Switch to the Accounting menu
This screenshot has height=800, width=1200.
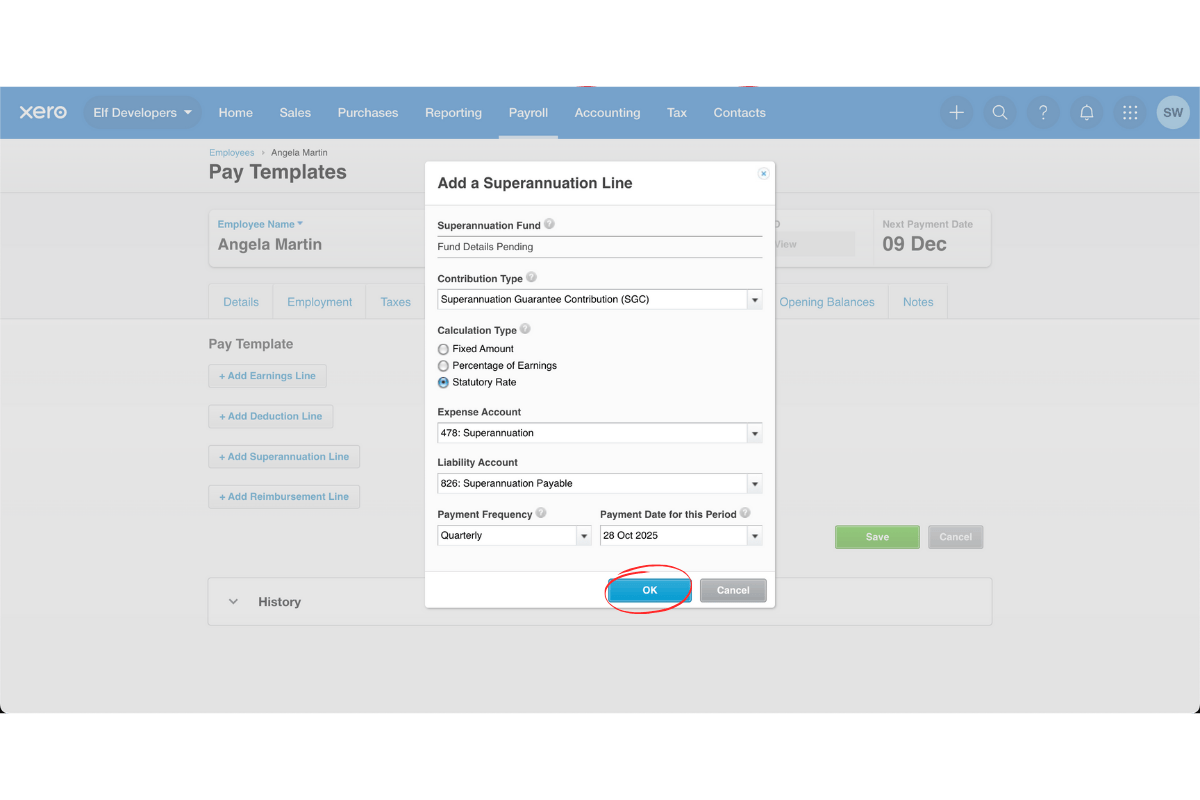click(607, 112)
